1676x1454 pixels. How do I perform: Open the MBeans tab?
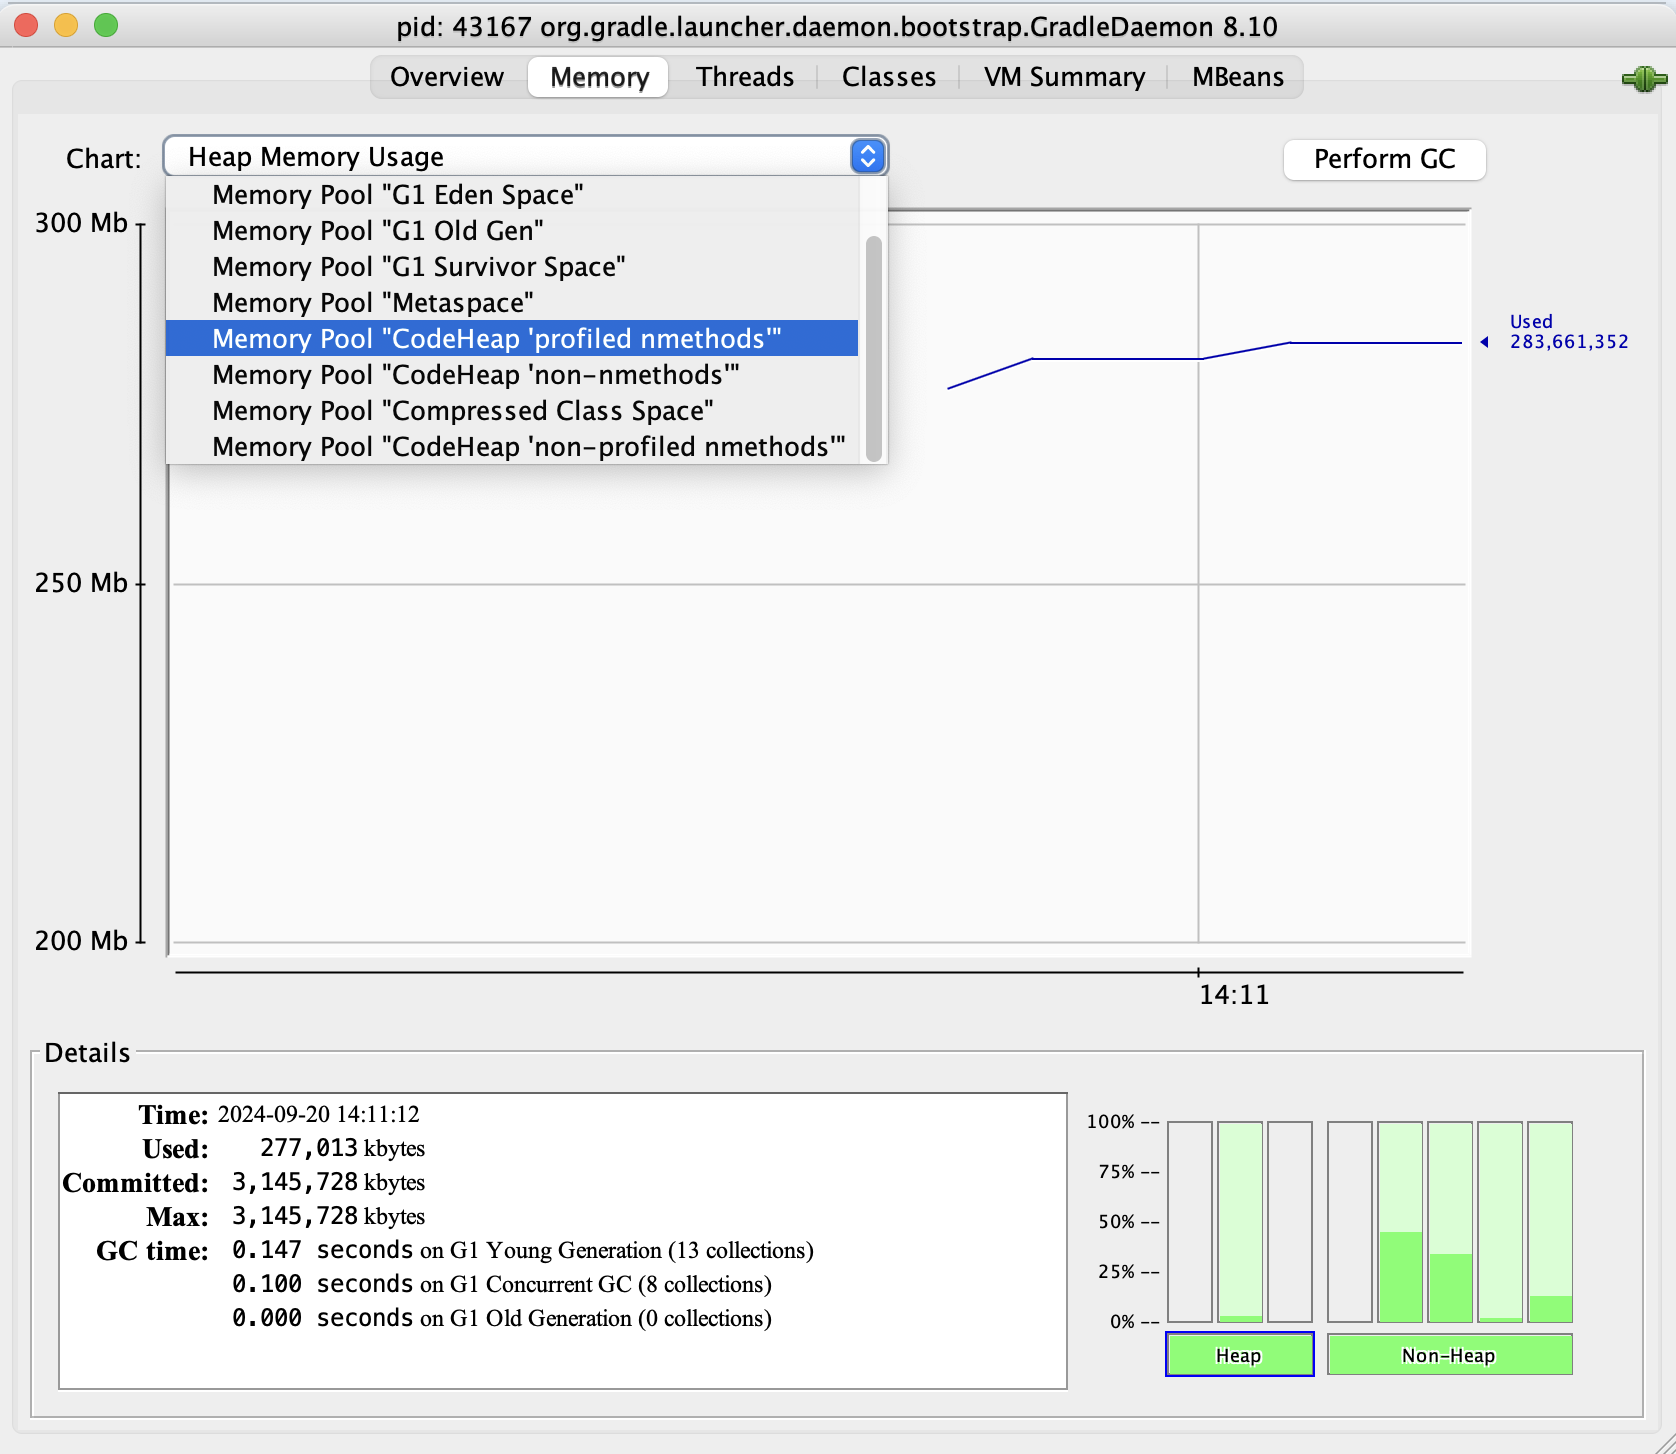[1236, 76]
